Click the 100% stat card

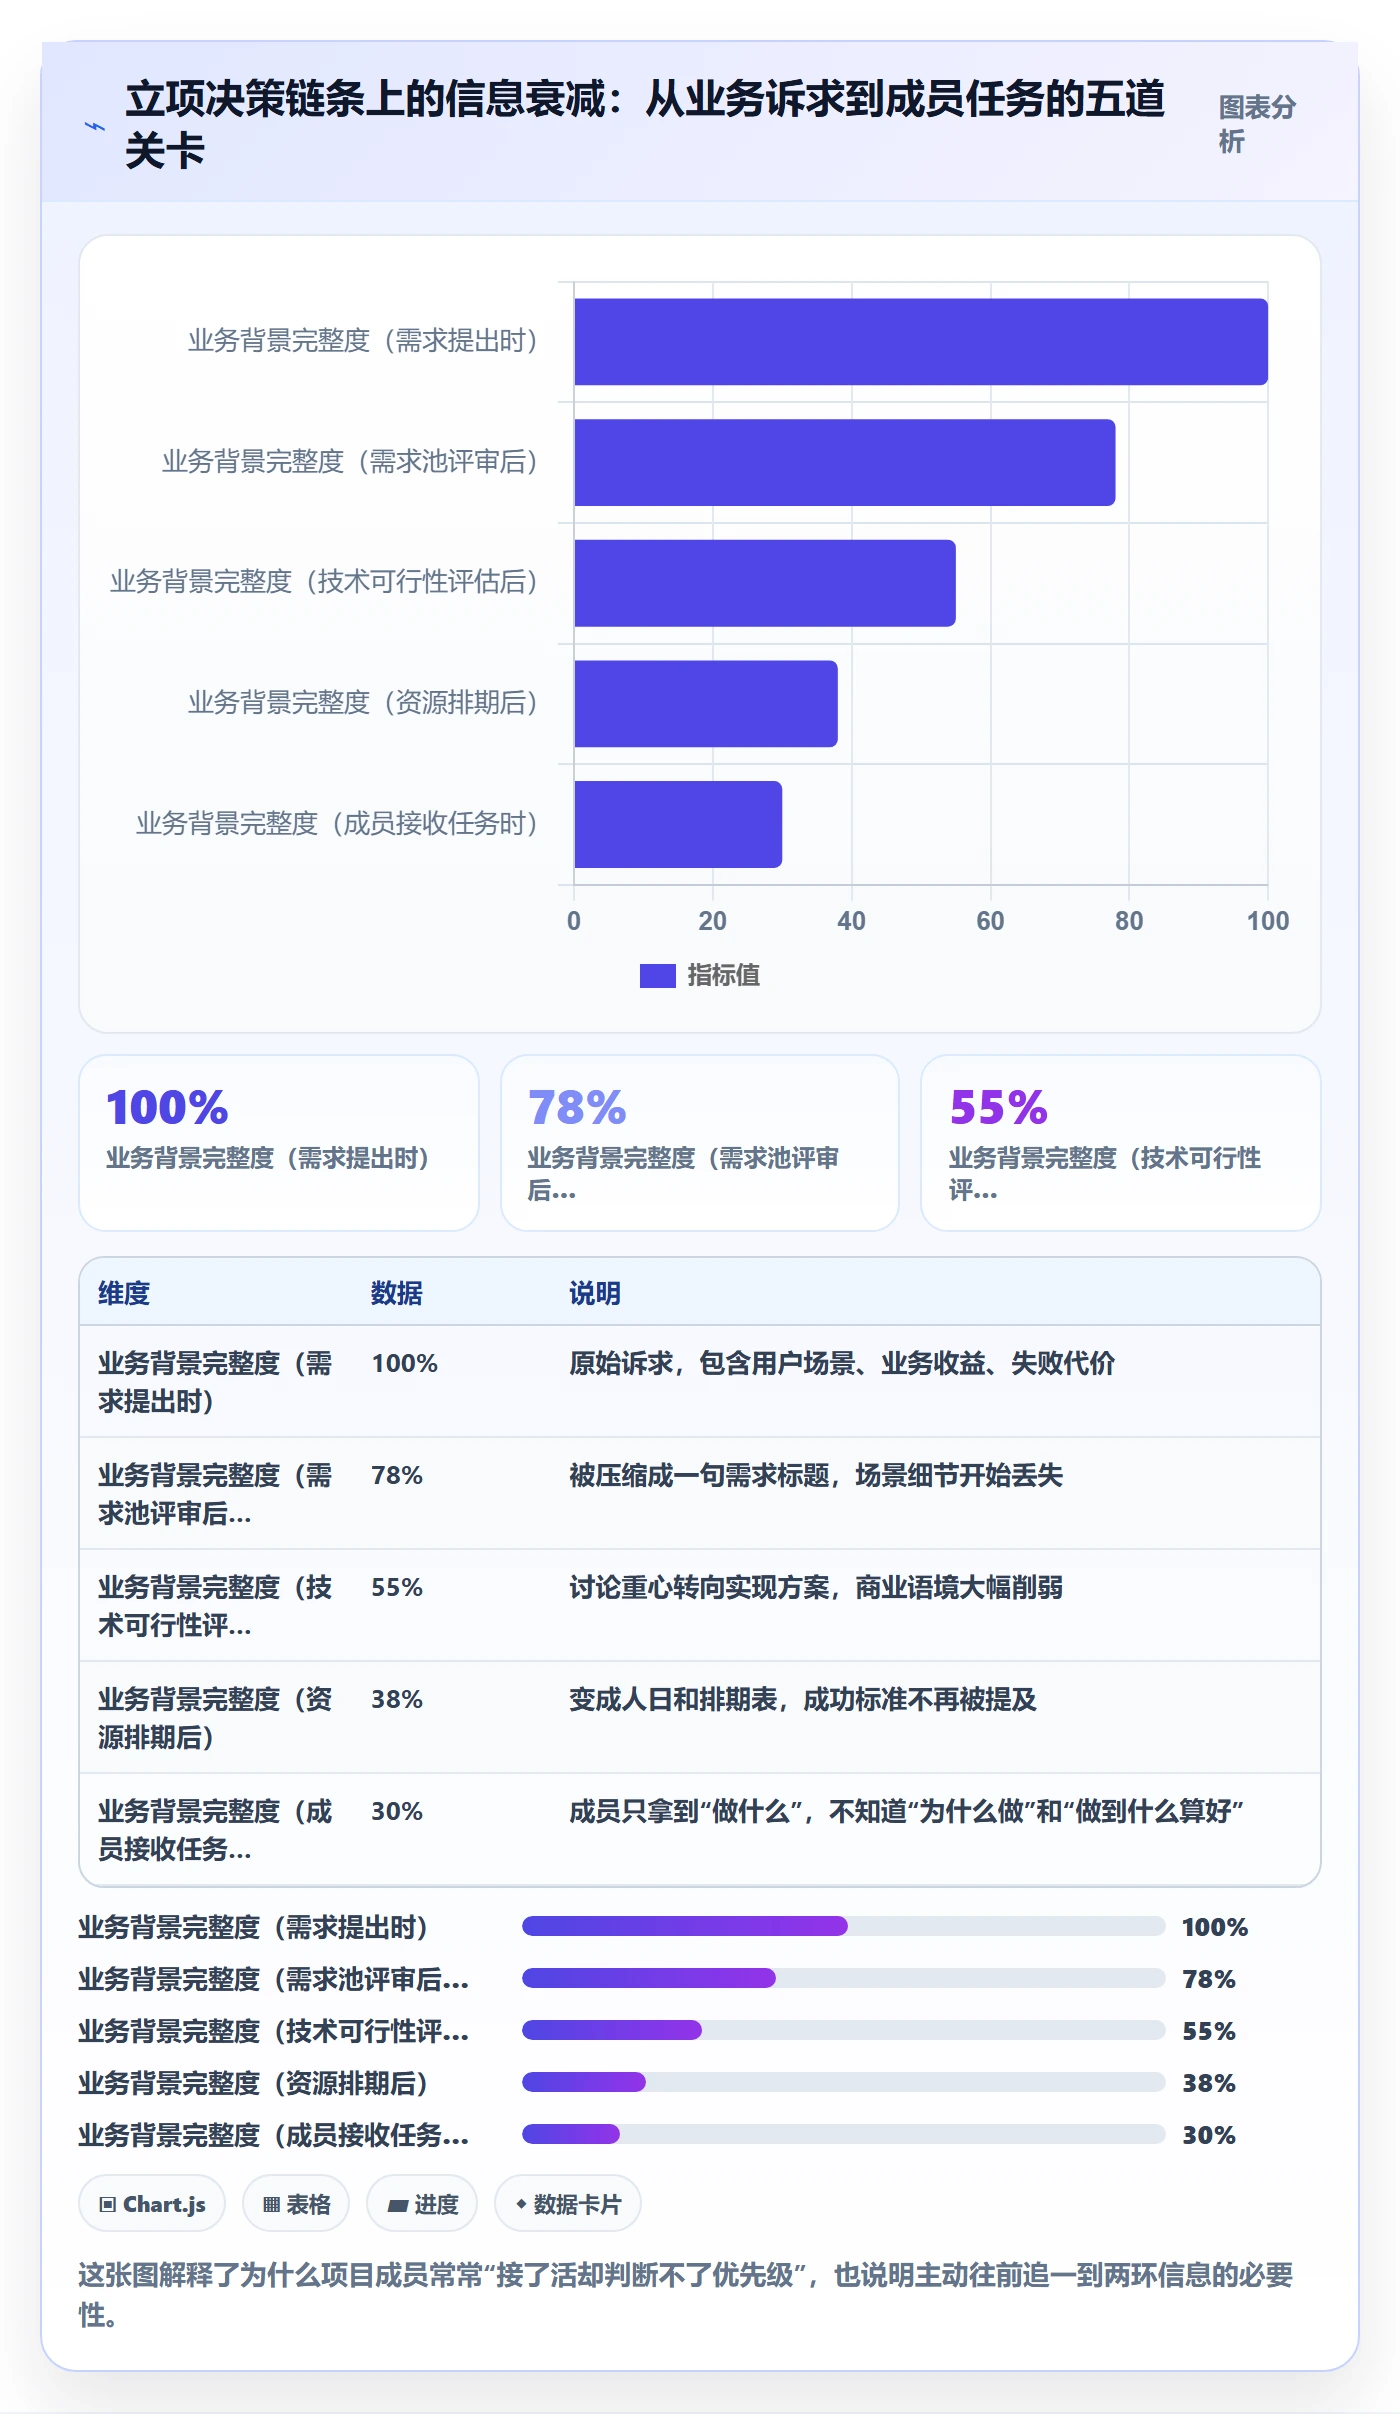click(x=279, y=1143)
